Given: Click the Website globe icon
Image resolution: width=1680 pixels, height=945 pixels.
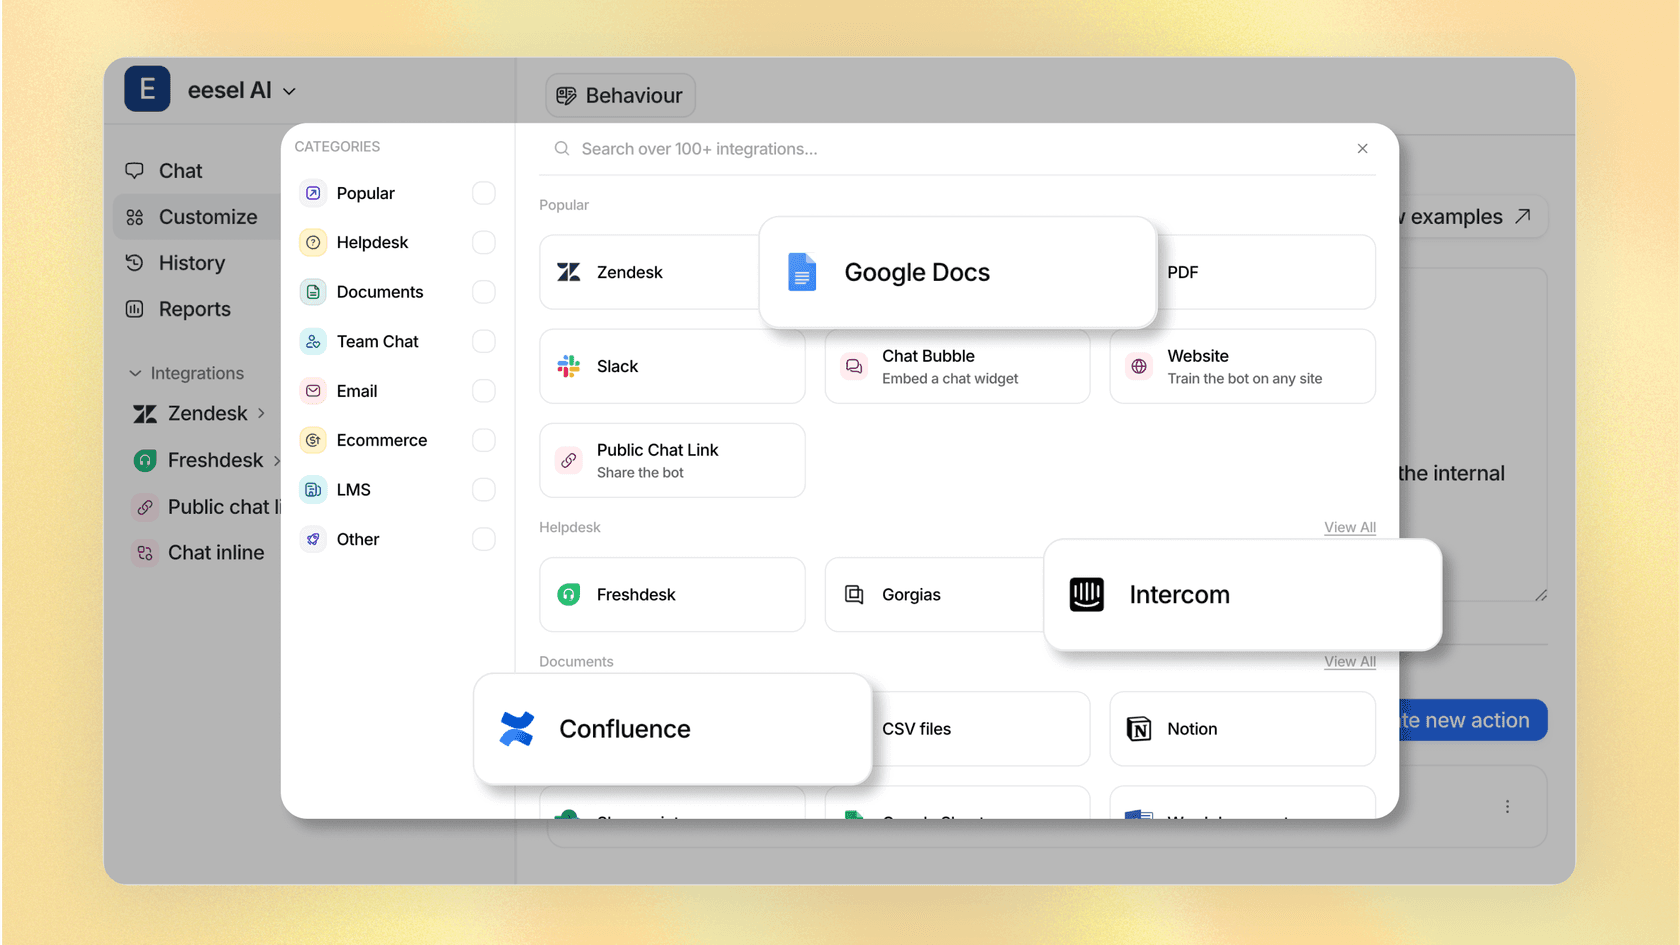Looking at the screenshot, I should pyautogui.click(x=1137, y=366).
